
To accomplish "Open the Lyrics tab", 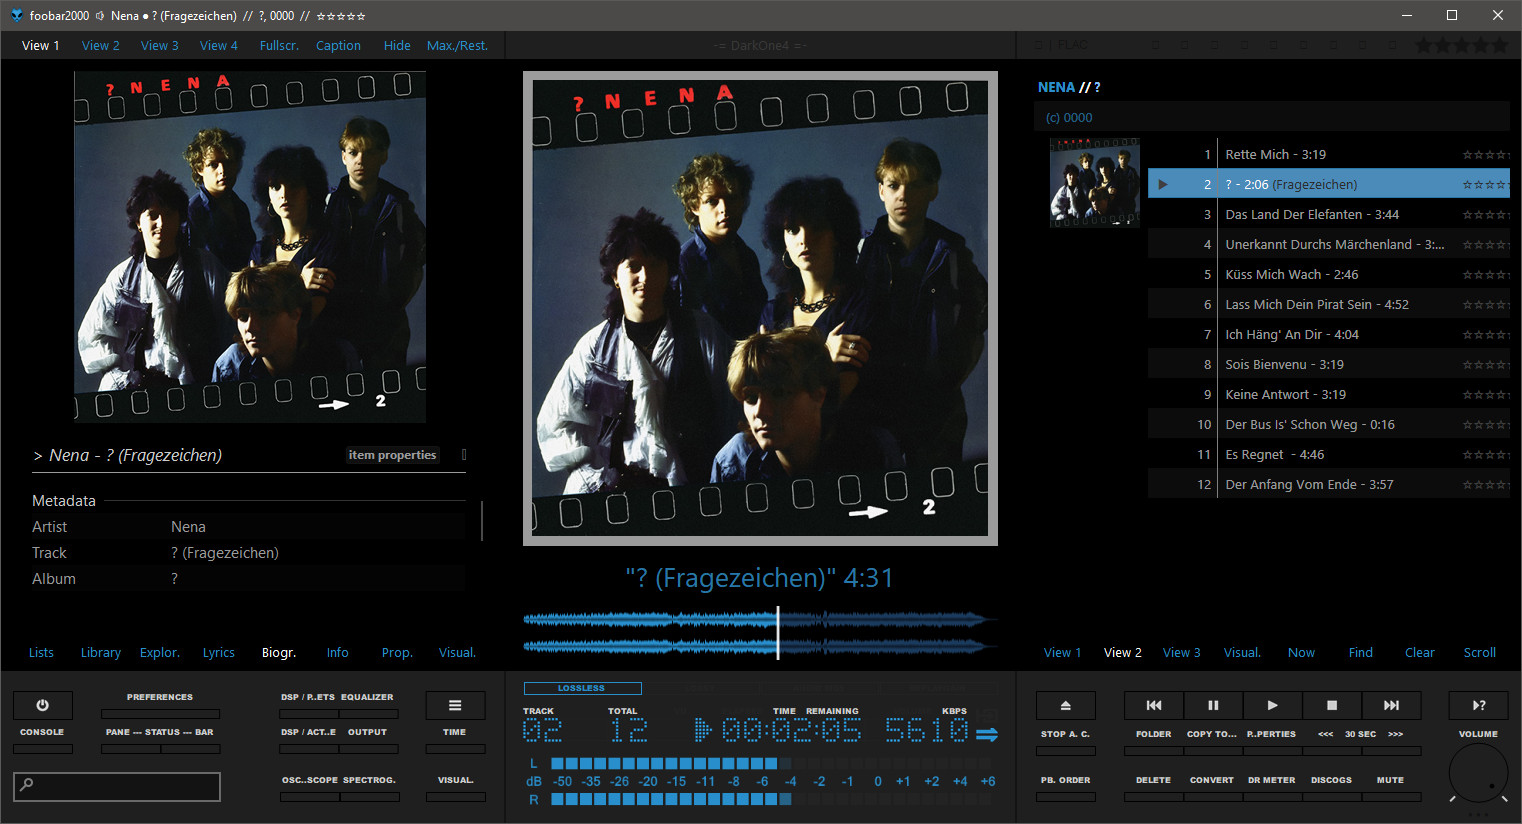I will coord(219,652).
